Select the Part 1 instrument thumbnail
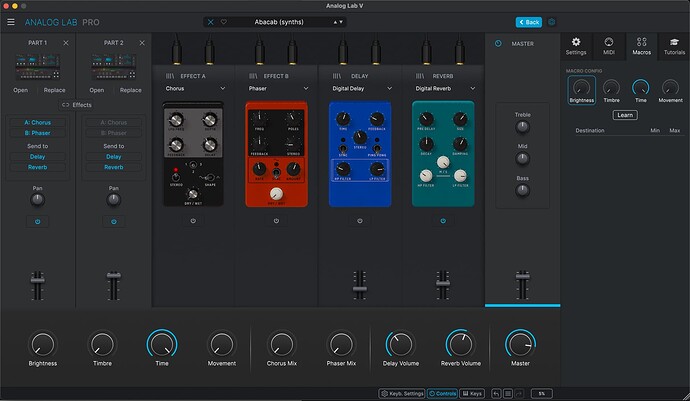 point(37,66)
